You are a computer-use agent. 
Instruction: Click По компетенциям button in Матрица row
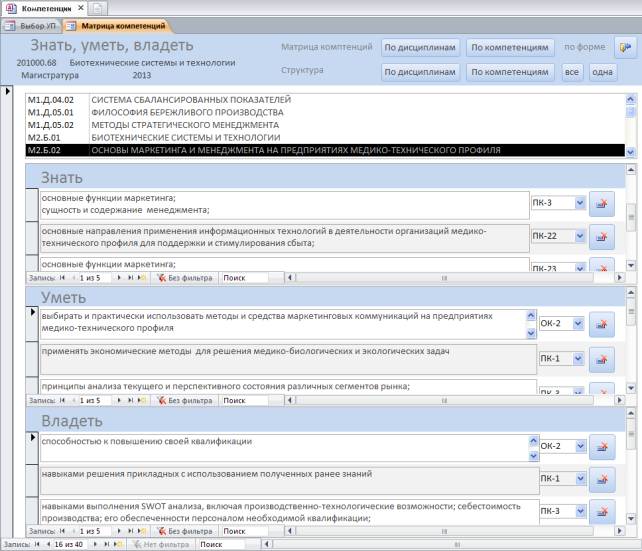(x=511, y=47)
